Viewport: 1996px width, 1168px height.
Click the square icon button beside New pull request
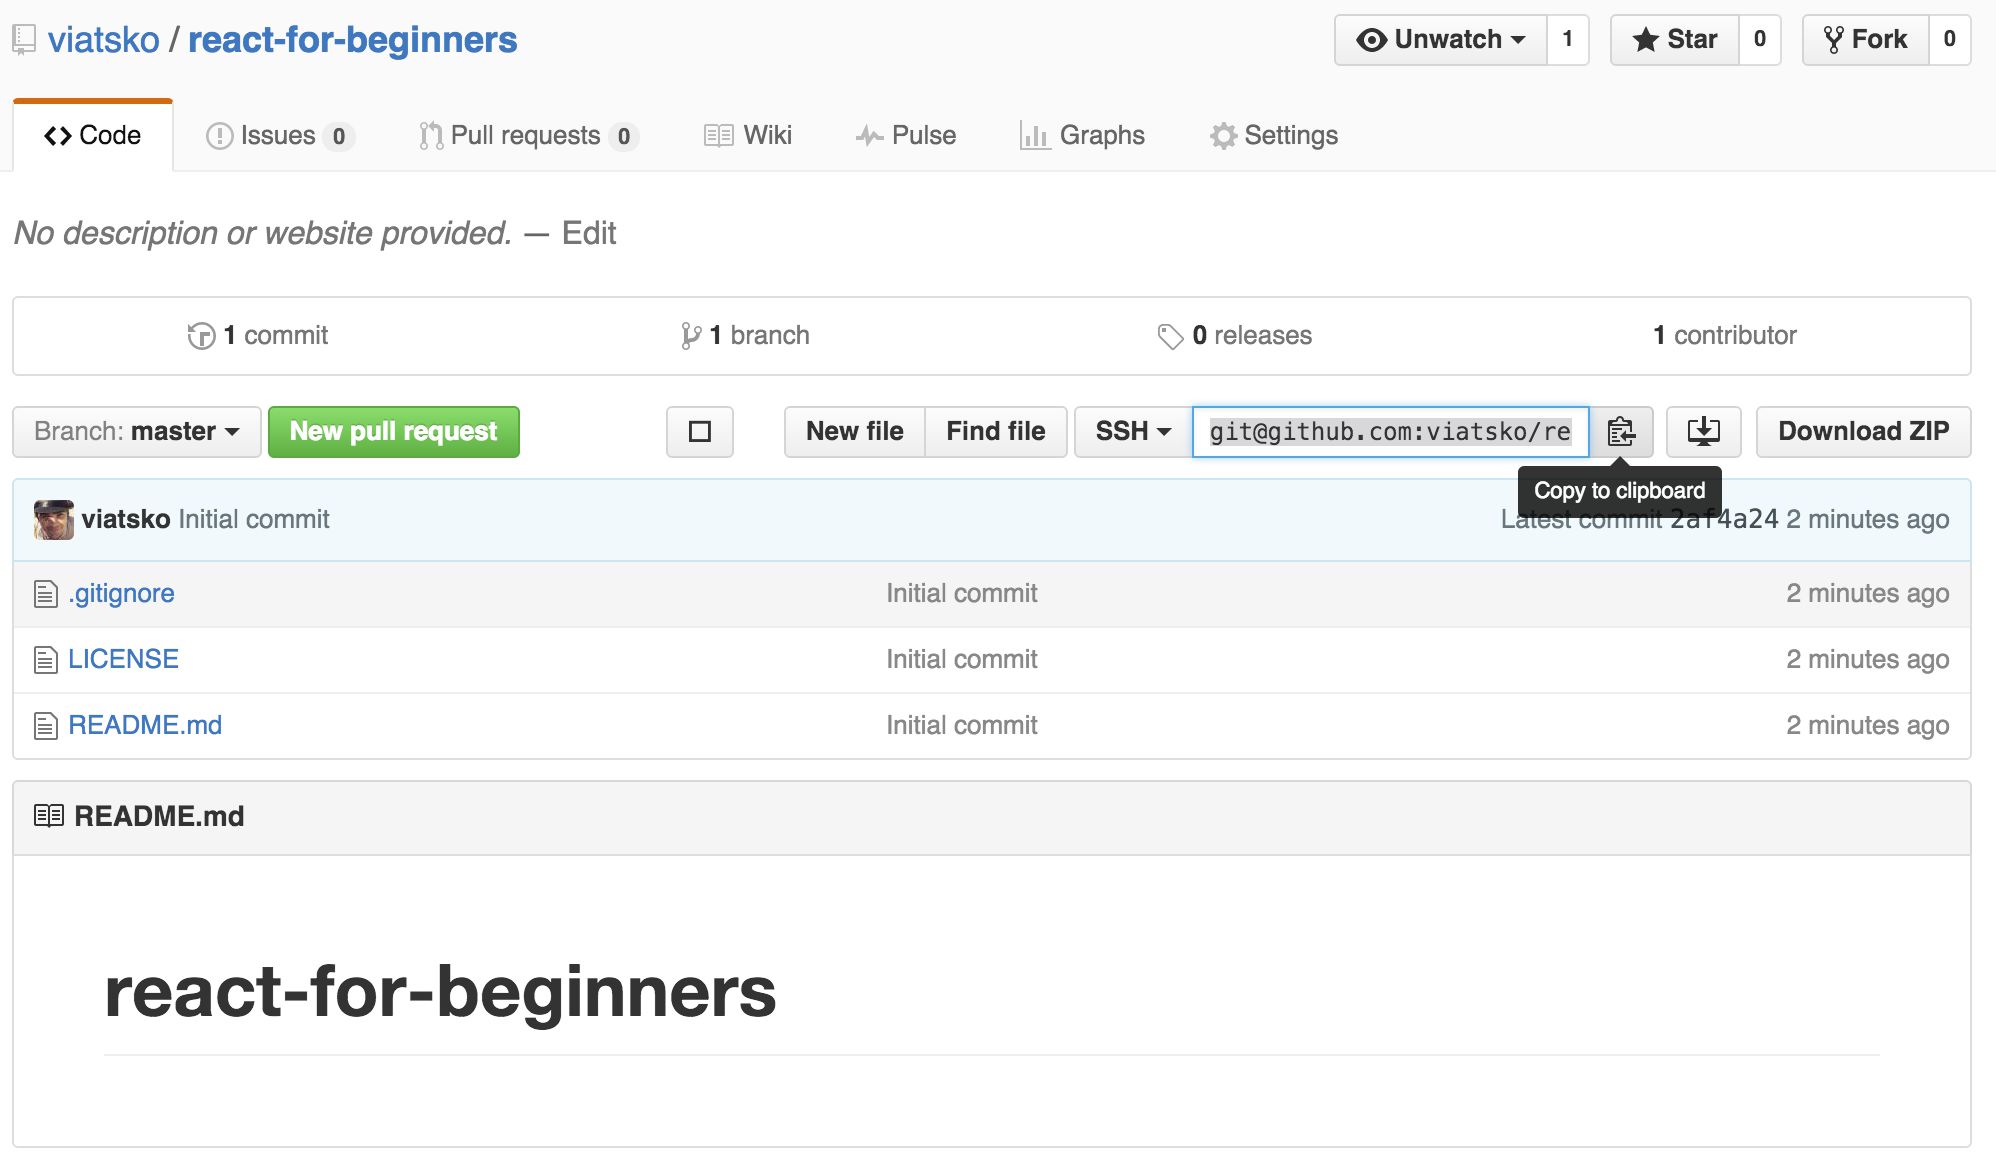700,432
